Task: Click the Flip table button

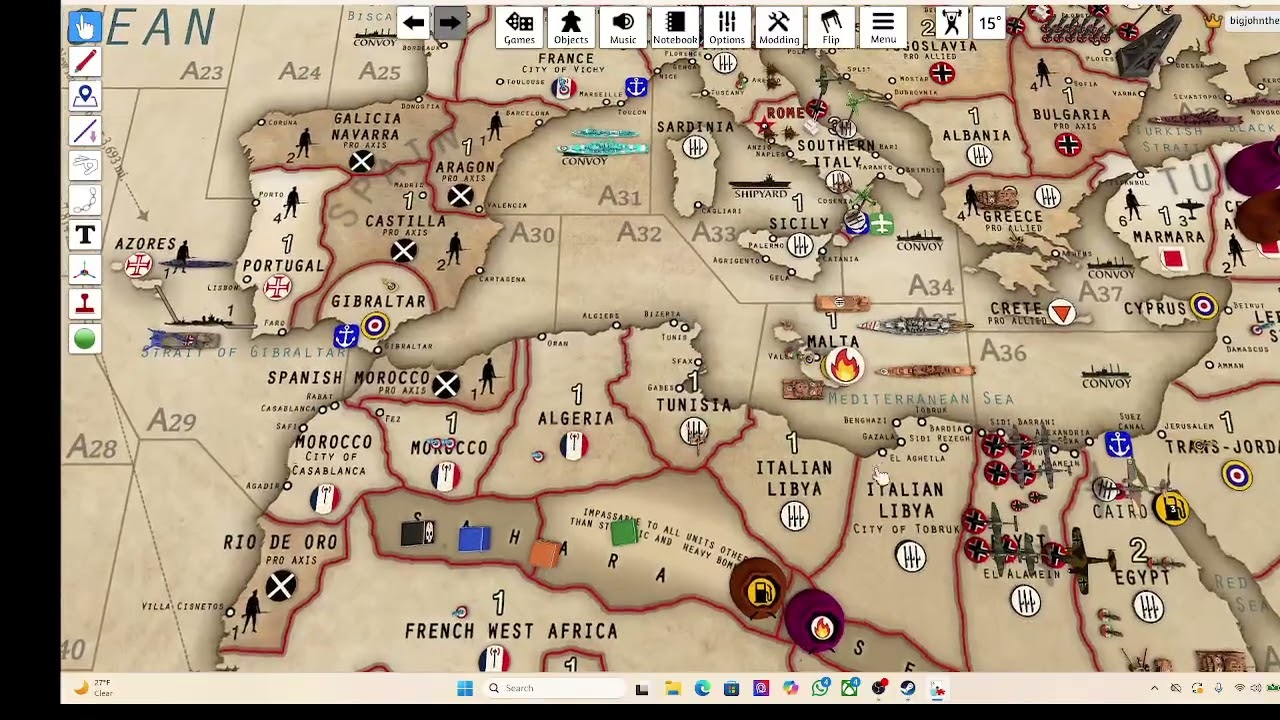Action: pos(831,28)
